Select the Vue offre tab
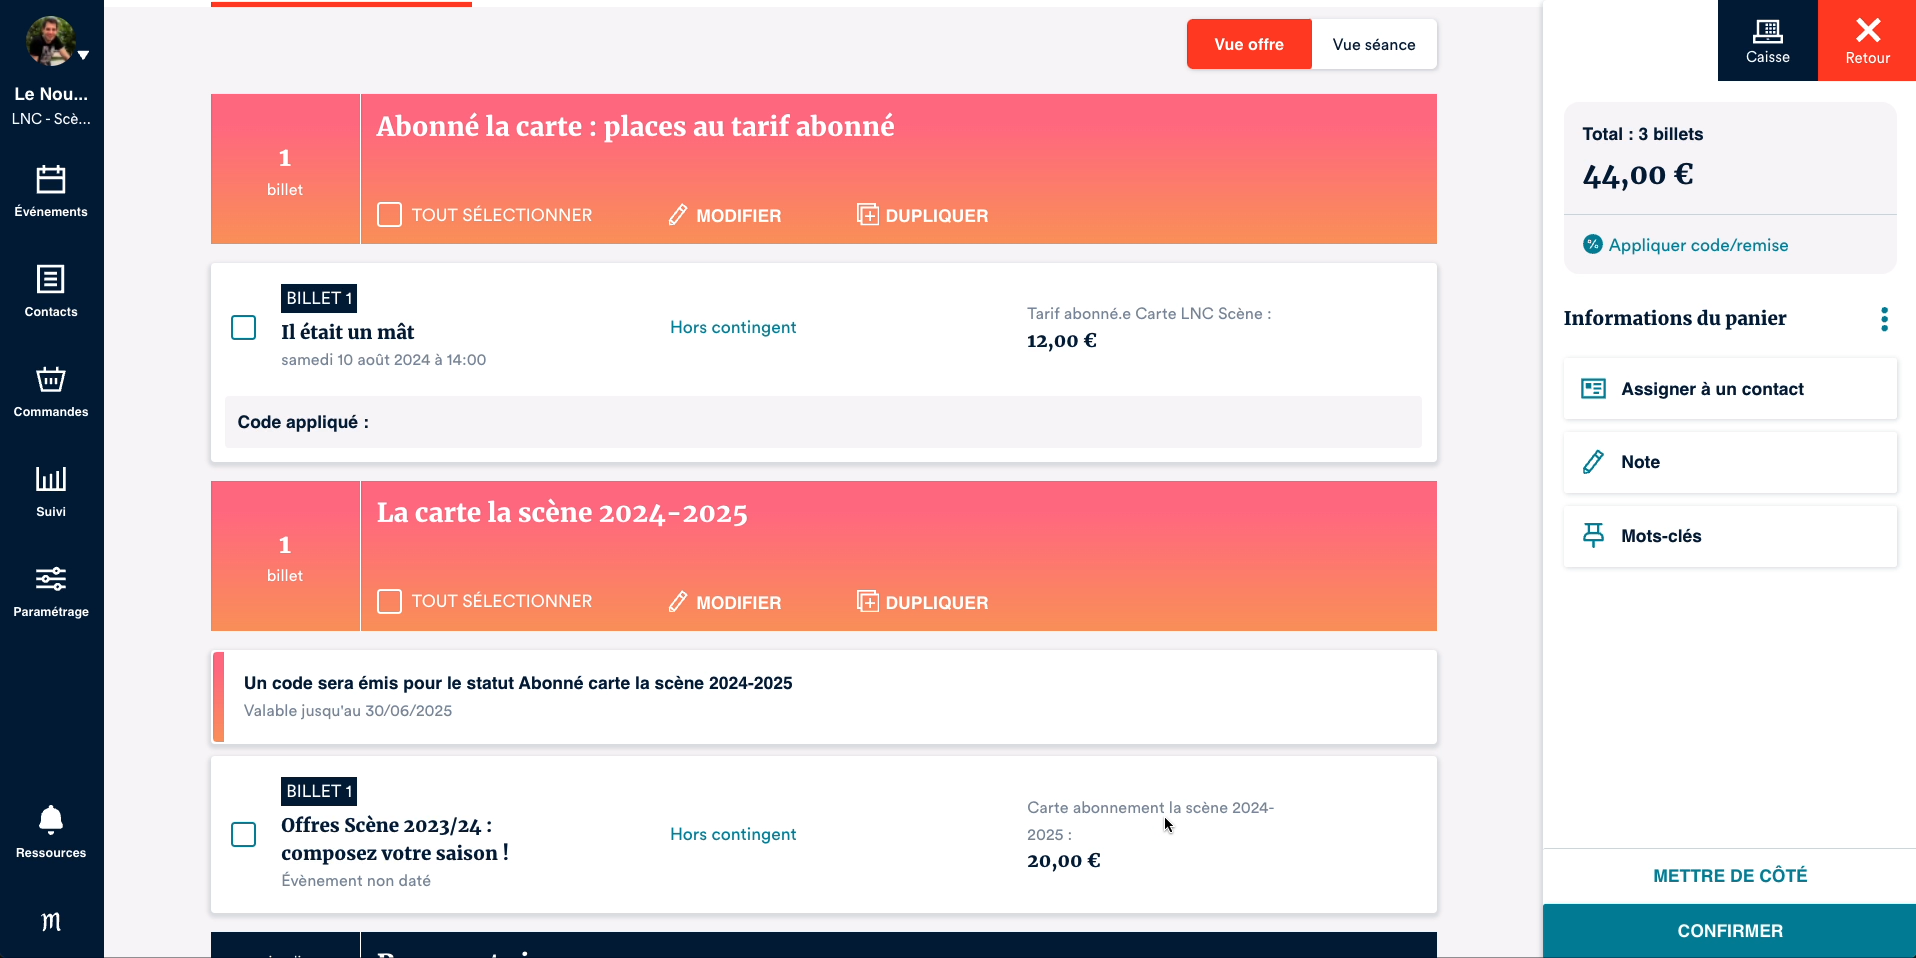Viewport: 1916px width, 958px height. pos(1248,45)
